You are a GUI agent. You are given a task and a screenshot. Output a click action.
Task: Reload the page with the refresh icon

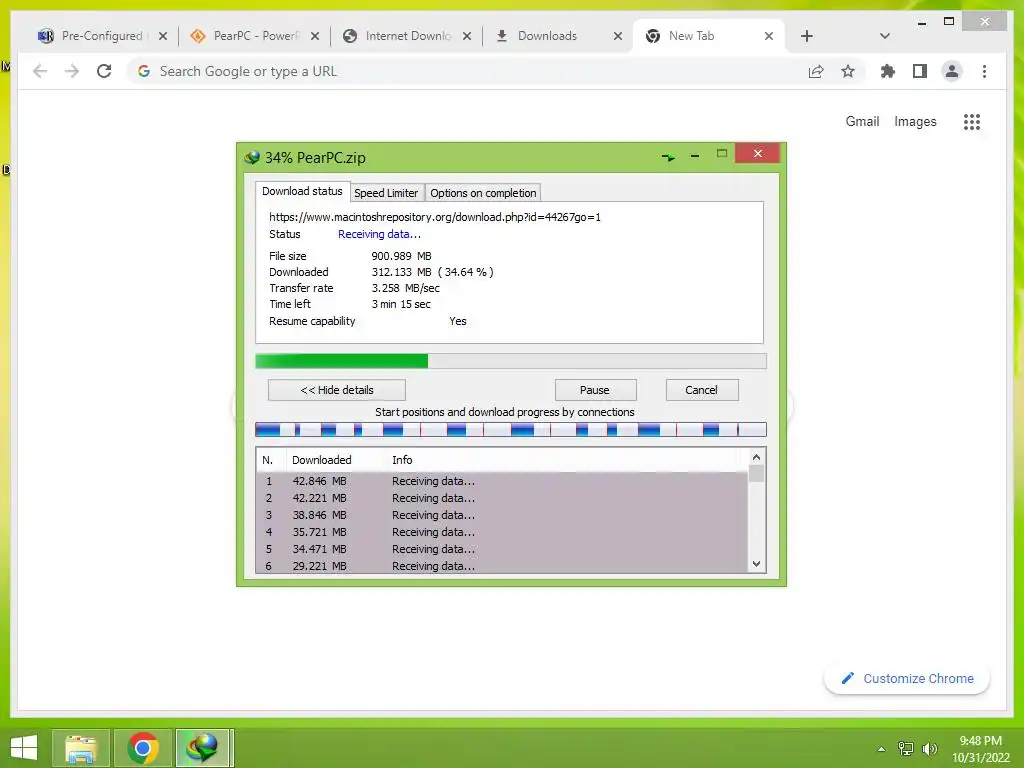(x=104, y=71)
